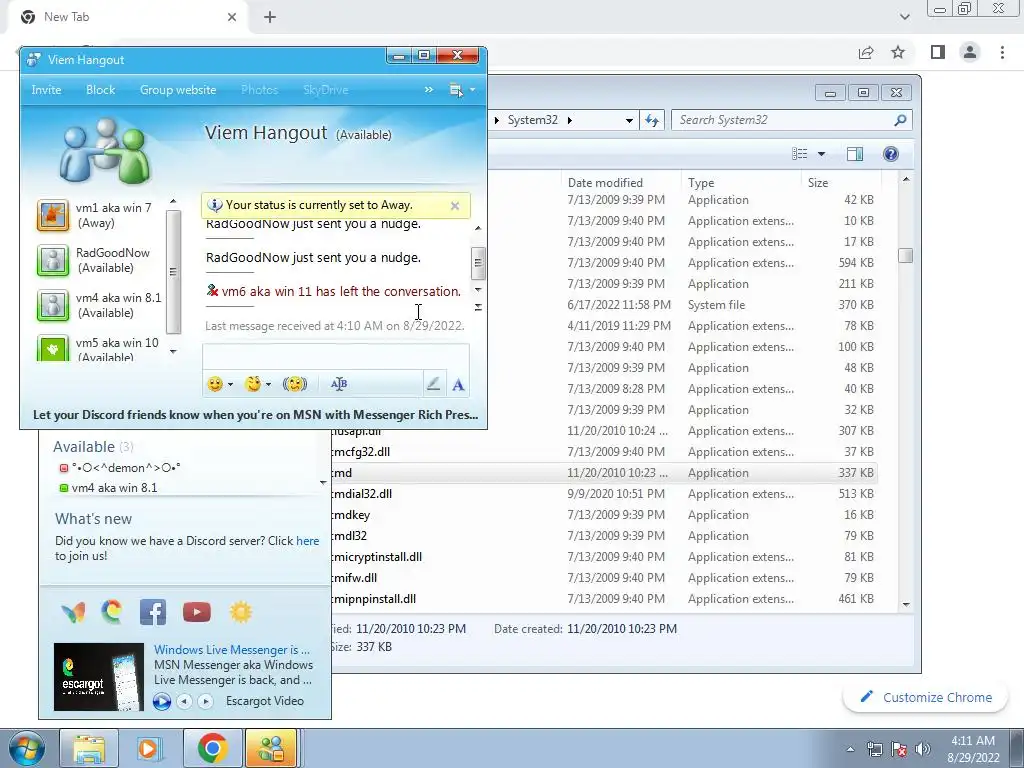The image size is (1024, 768).
Task: Go to previous Escargot video item
Action: pos(185,701)
